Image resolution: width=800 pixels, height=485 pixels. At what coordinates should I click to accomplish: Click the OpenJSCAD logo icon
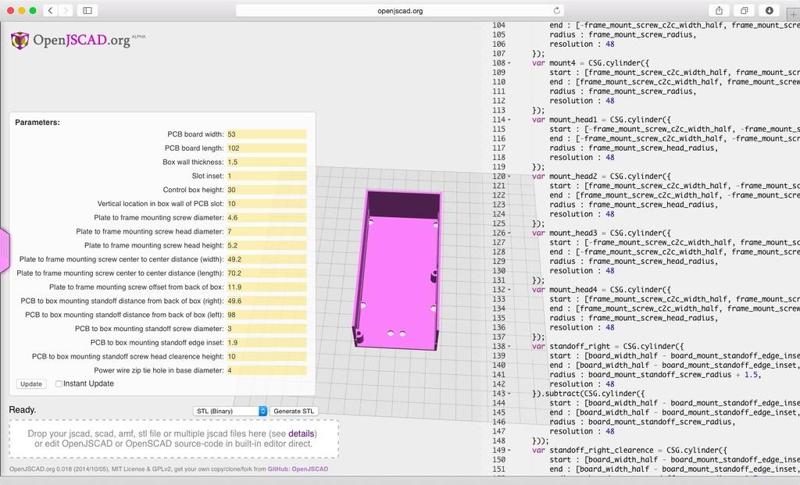21,41
